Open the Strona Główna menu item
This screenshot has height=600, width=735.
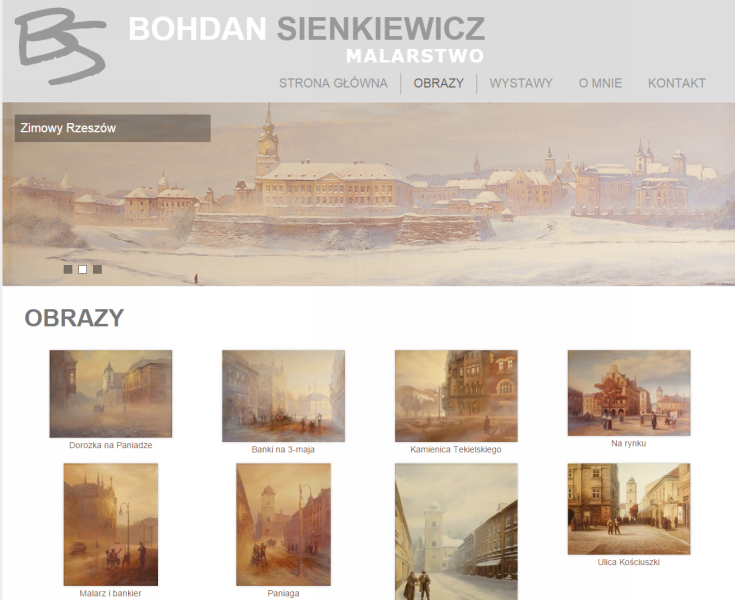333,83
